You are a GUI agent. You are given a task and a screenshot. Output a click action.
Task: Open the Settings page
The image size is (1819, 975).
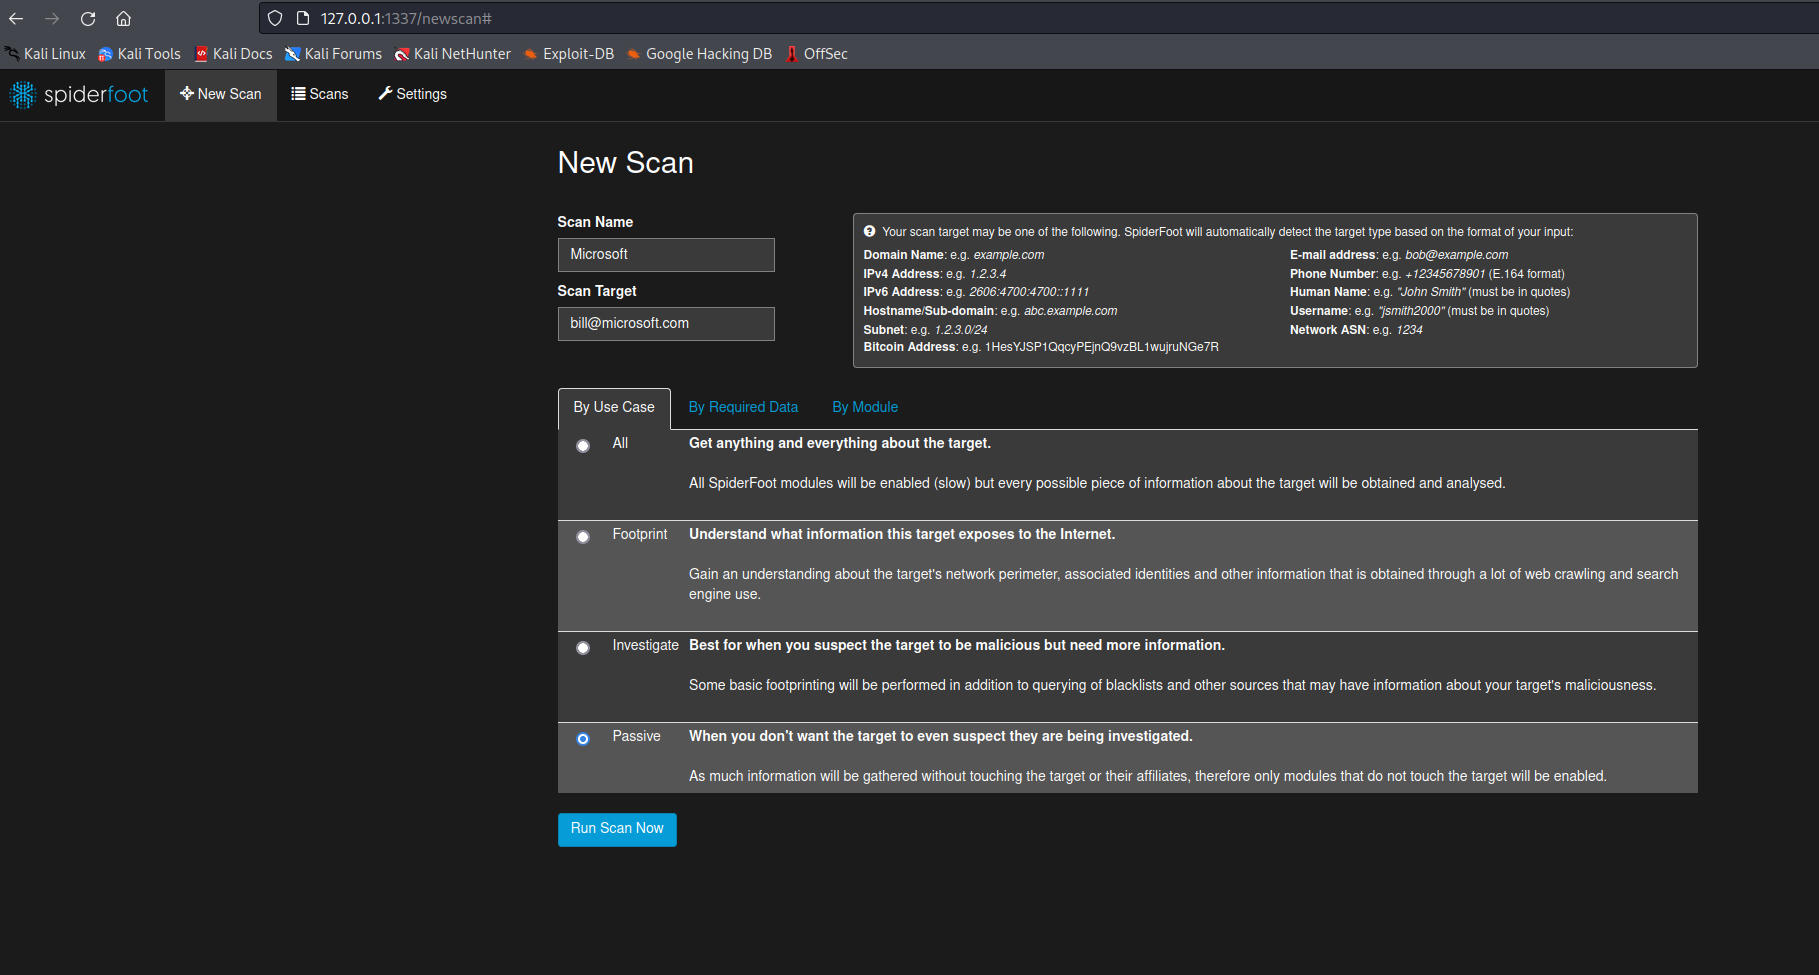click(x=412, y=94)
